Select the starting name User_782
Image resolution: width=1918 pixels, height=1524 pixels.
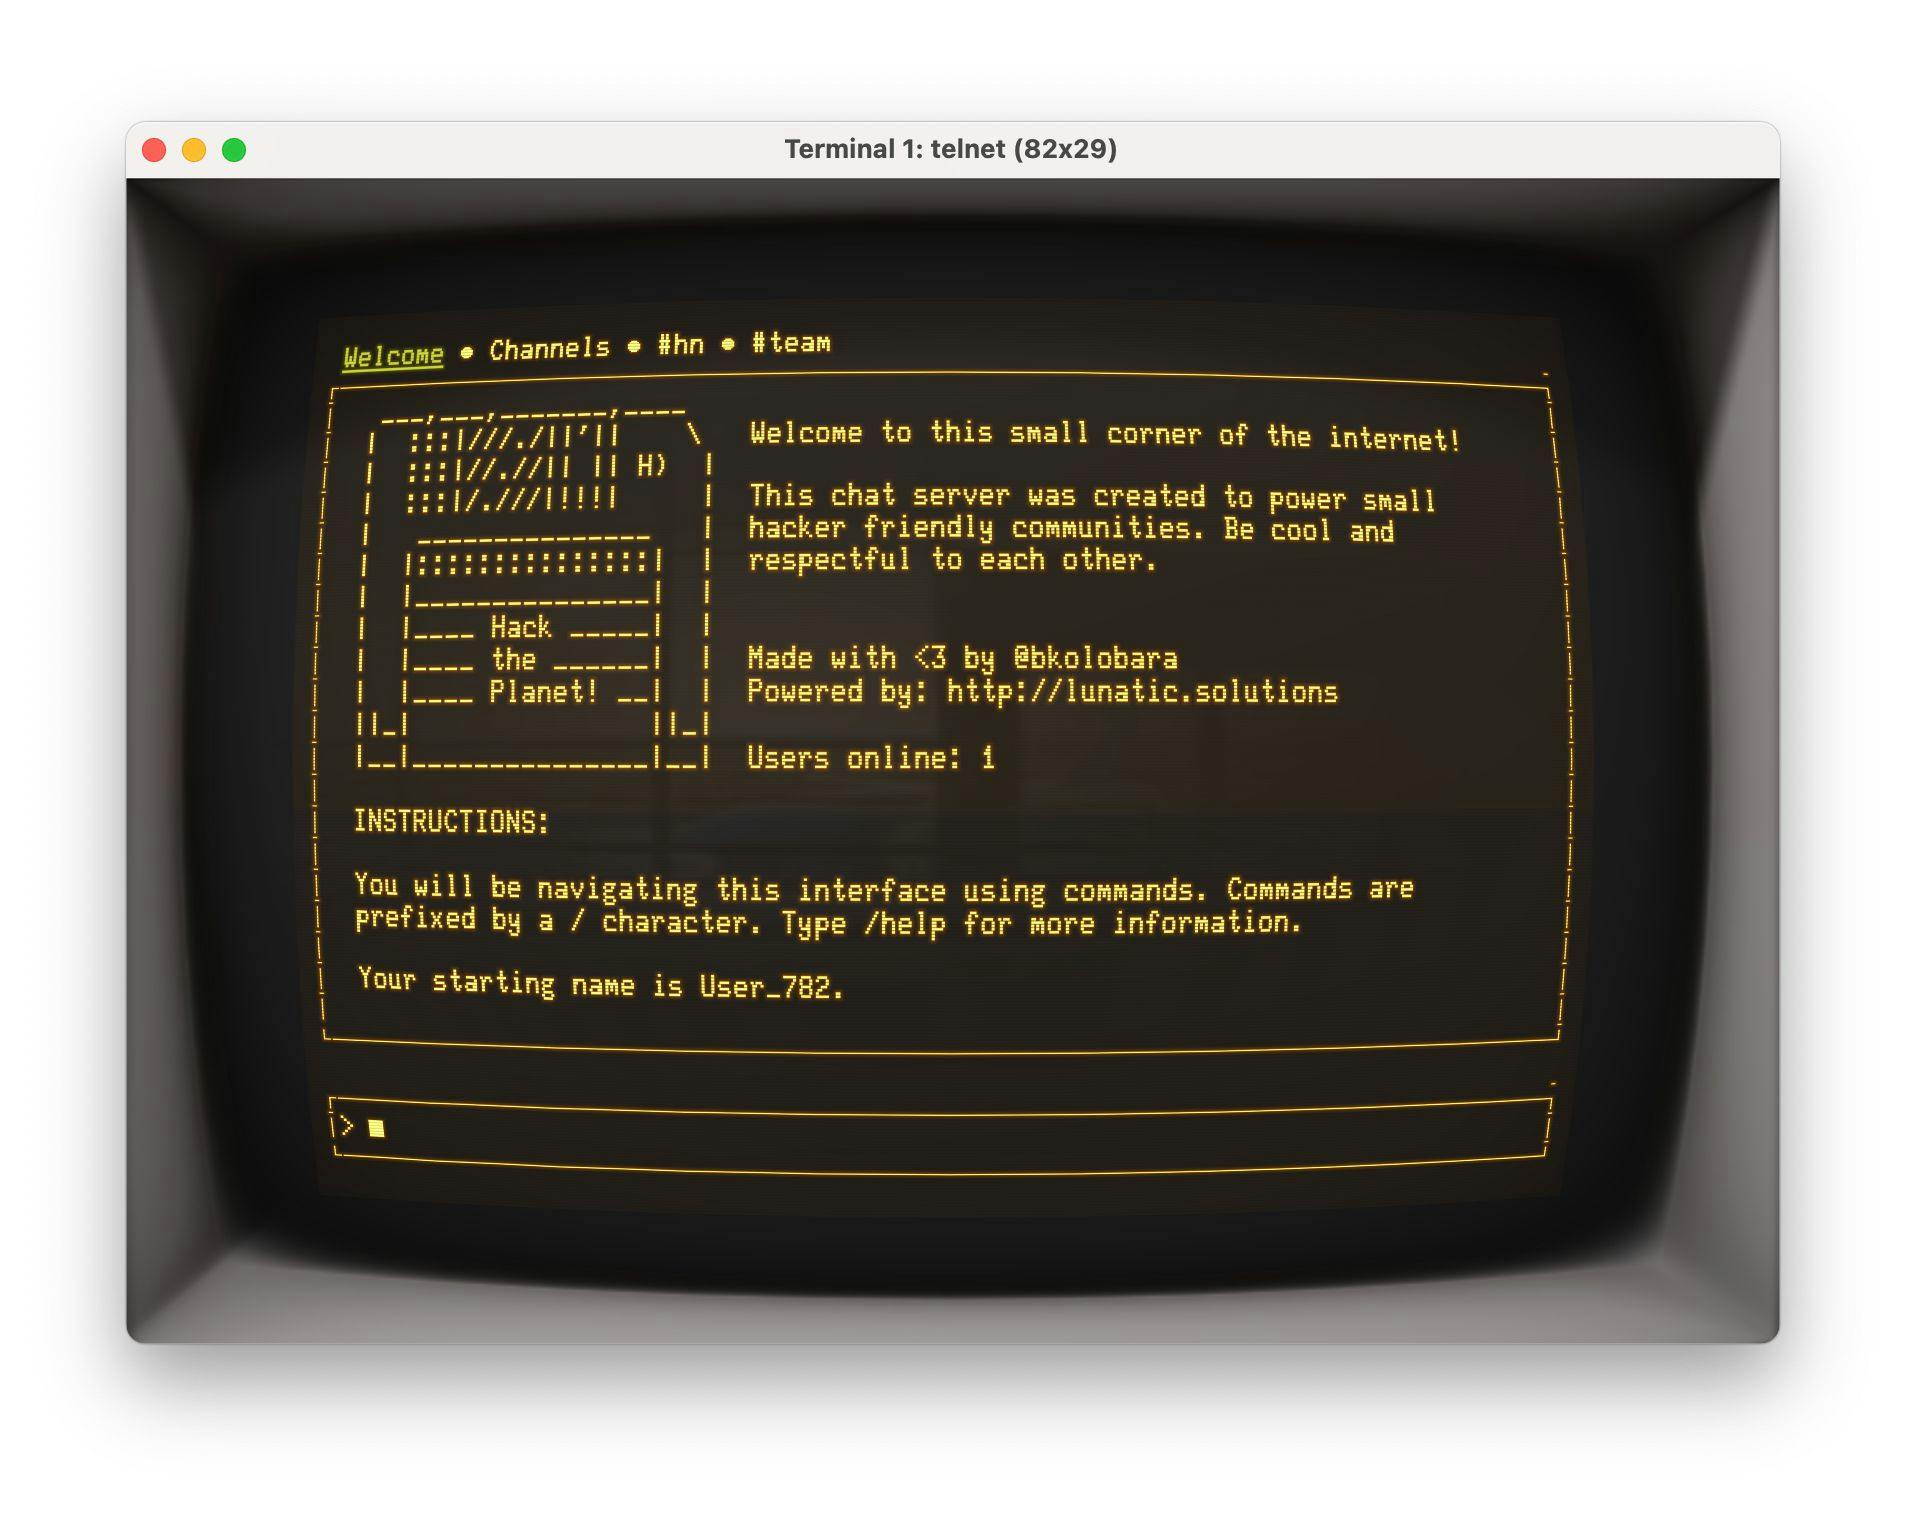pyautogui.click(x=769, y=984)
